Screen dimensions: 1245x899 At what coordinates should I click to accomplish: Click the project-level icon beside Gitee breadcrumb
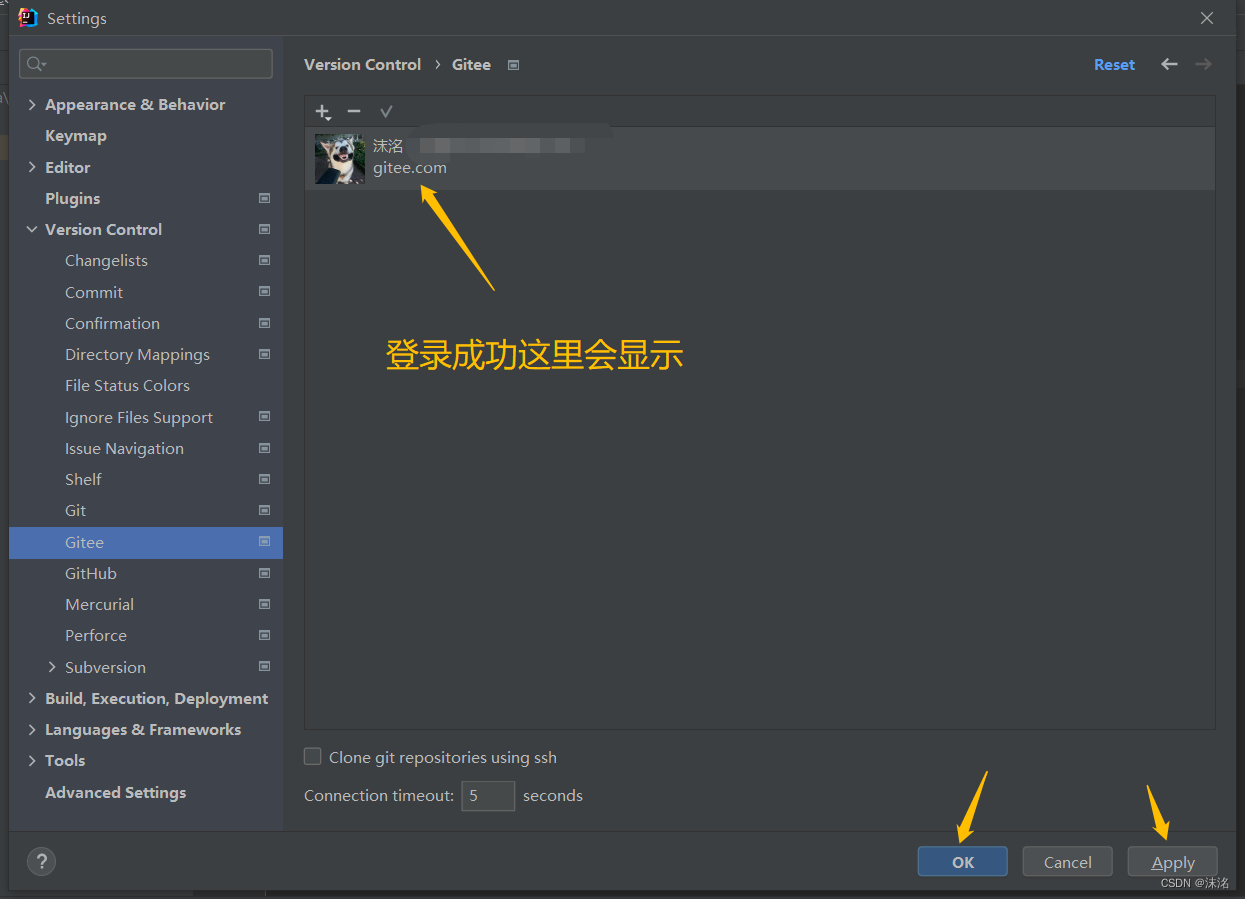513,65
